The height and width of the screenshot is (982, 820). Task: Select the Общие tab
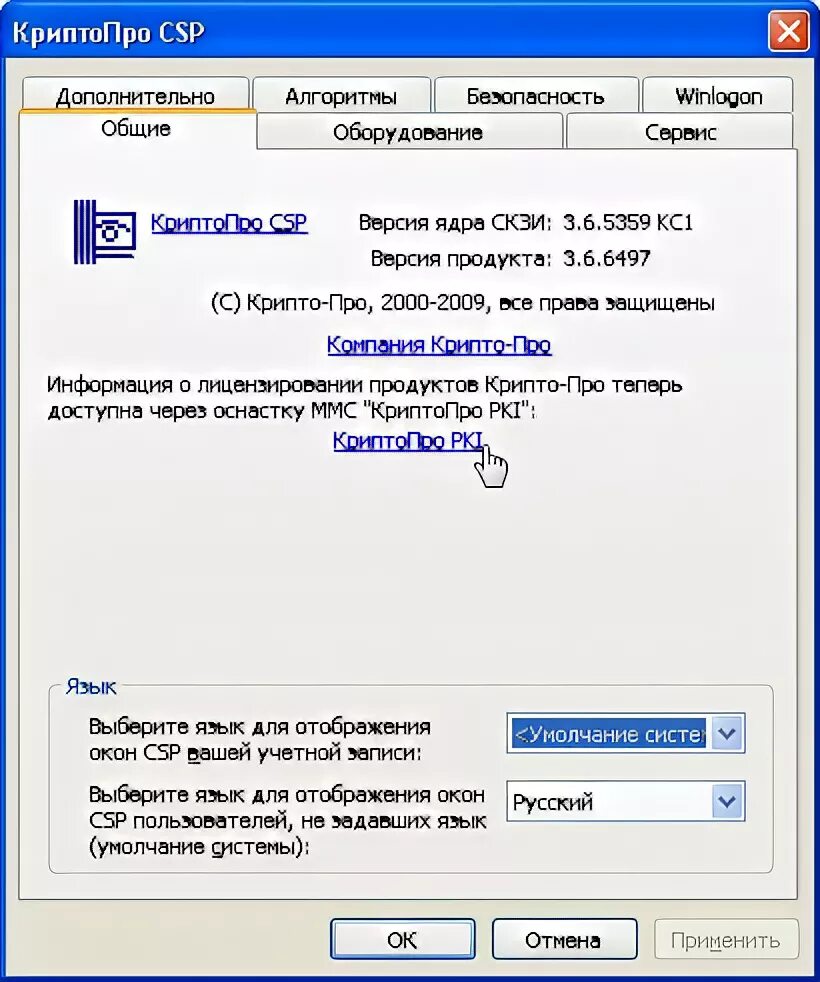pos(137,129)
